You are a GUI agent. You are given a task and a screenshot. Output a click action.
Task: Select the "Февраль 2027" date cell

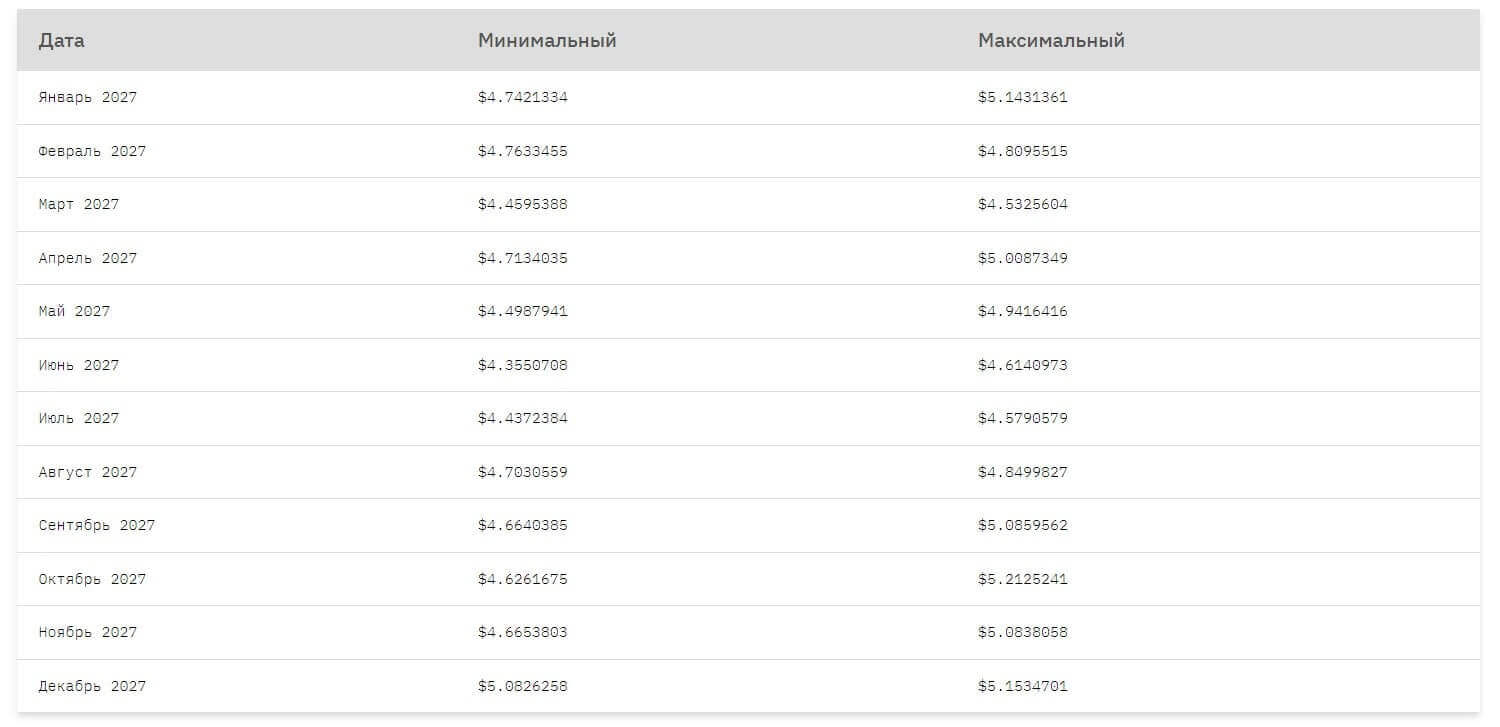(x=92, y=152)
